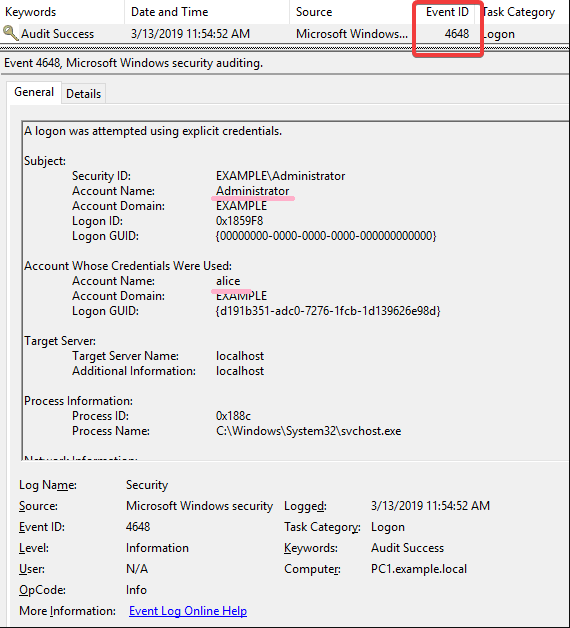The width and height of the screenshot is (570, 628).
Task: Click the Log Name value Security
Action: click(147, 485)
